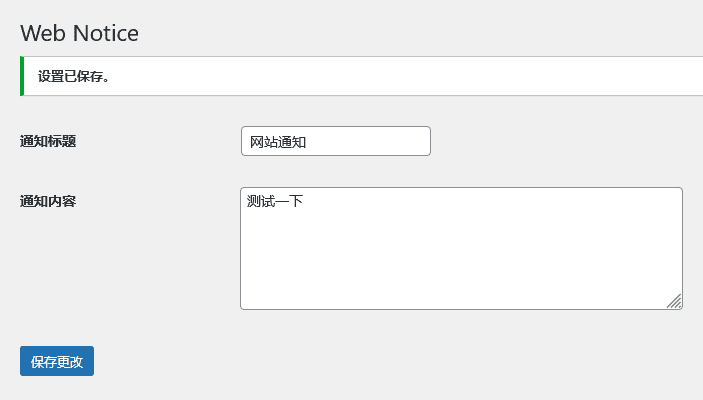The width and height of the screenshot is (703, 400).
Task: Click the 测试一下 text in content box
Action: (x=275, y=202)
